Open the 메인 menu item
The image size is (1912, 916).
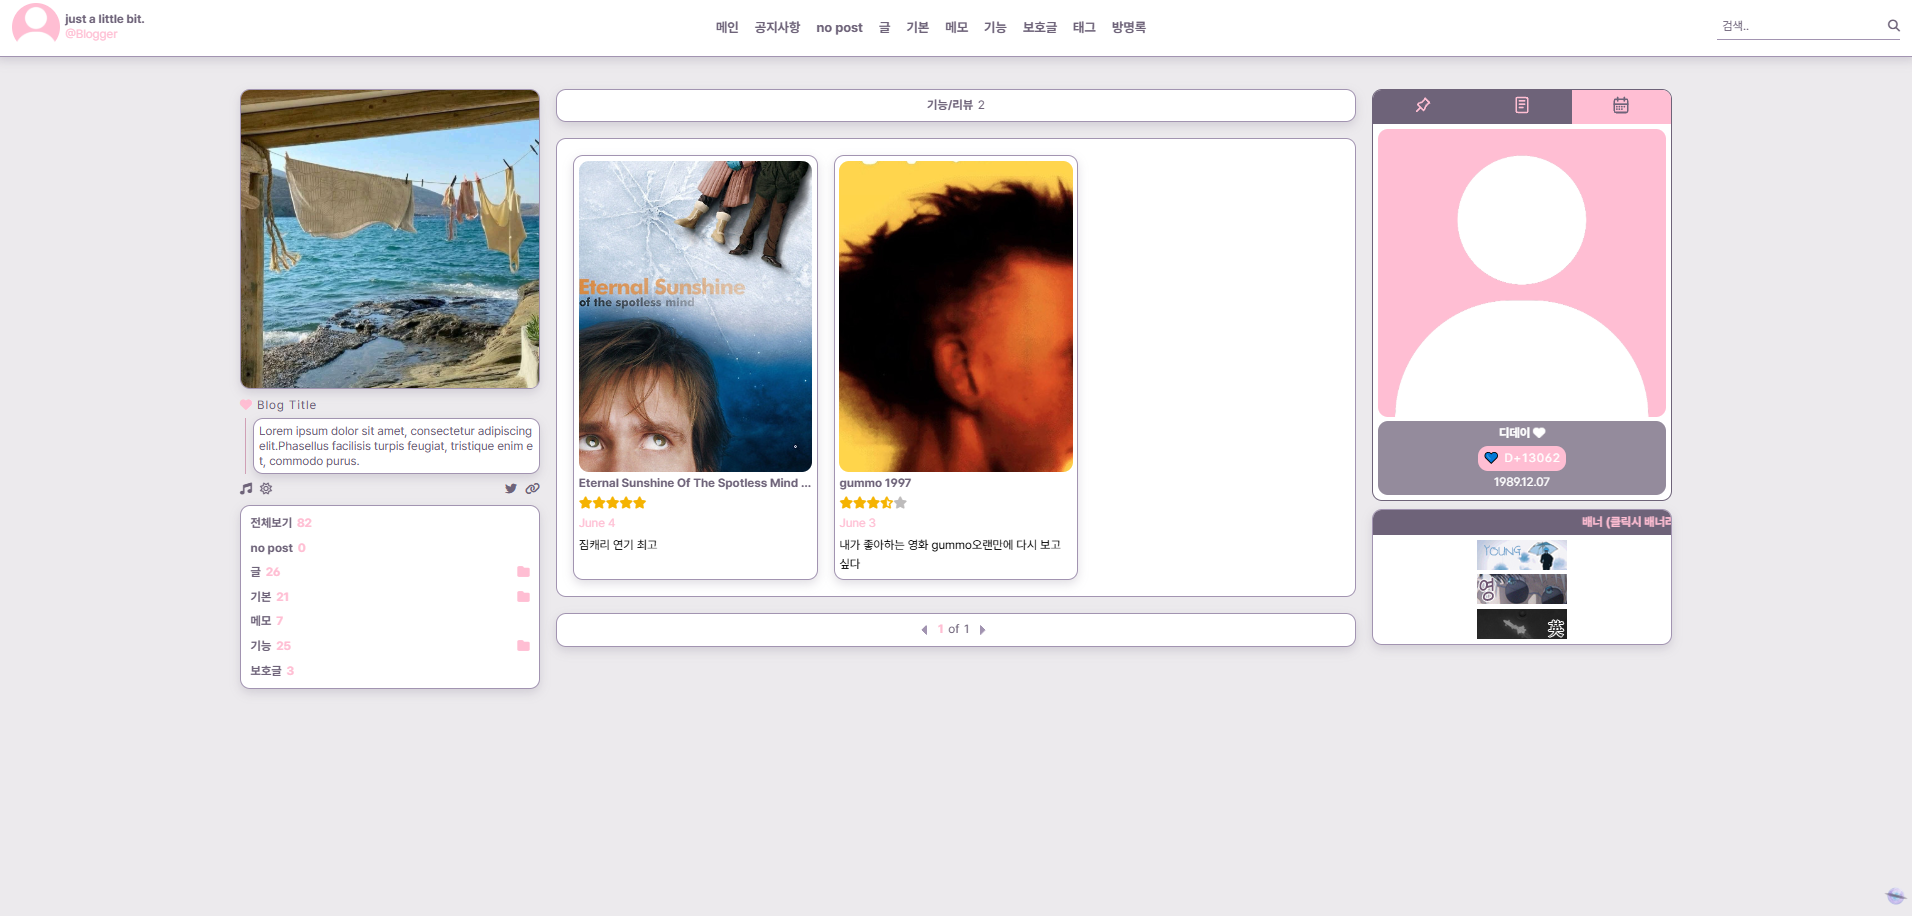(x=727, y=28)
